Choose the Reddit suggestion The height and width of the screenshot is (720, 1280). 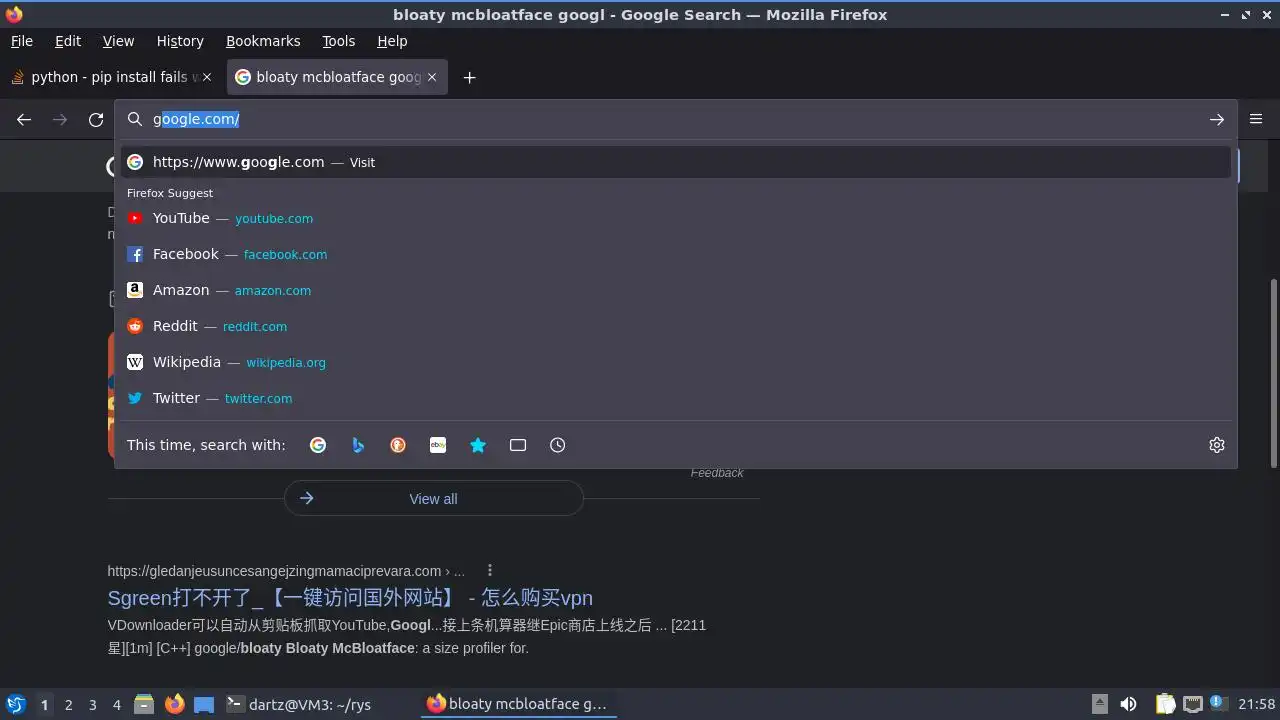(x=676, y=326)
